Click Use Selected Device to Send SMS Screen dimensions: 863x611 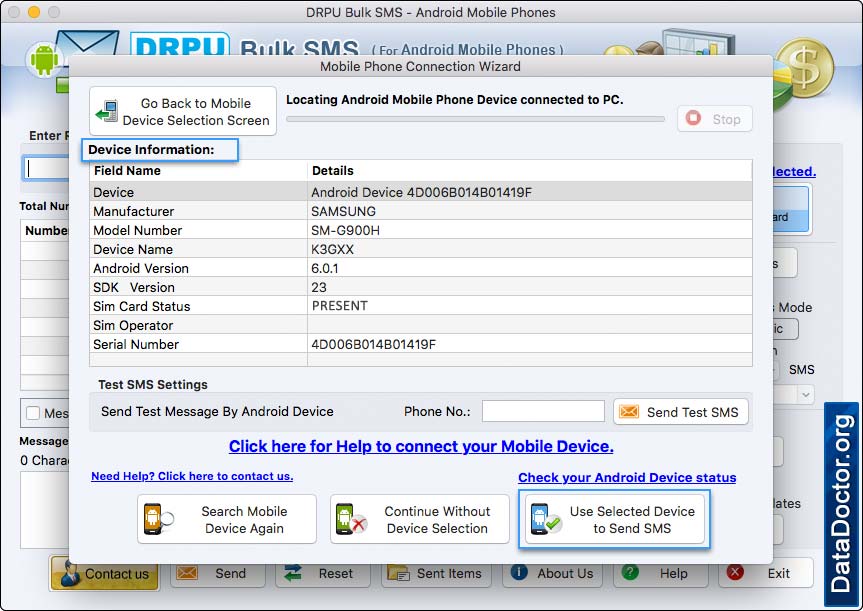pyautogui.click(x=614, y=519)
